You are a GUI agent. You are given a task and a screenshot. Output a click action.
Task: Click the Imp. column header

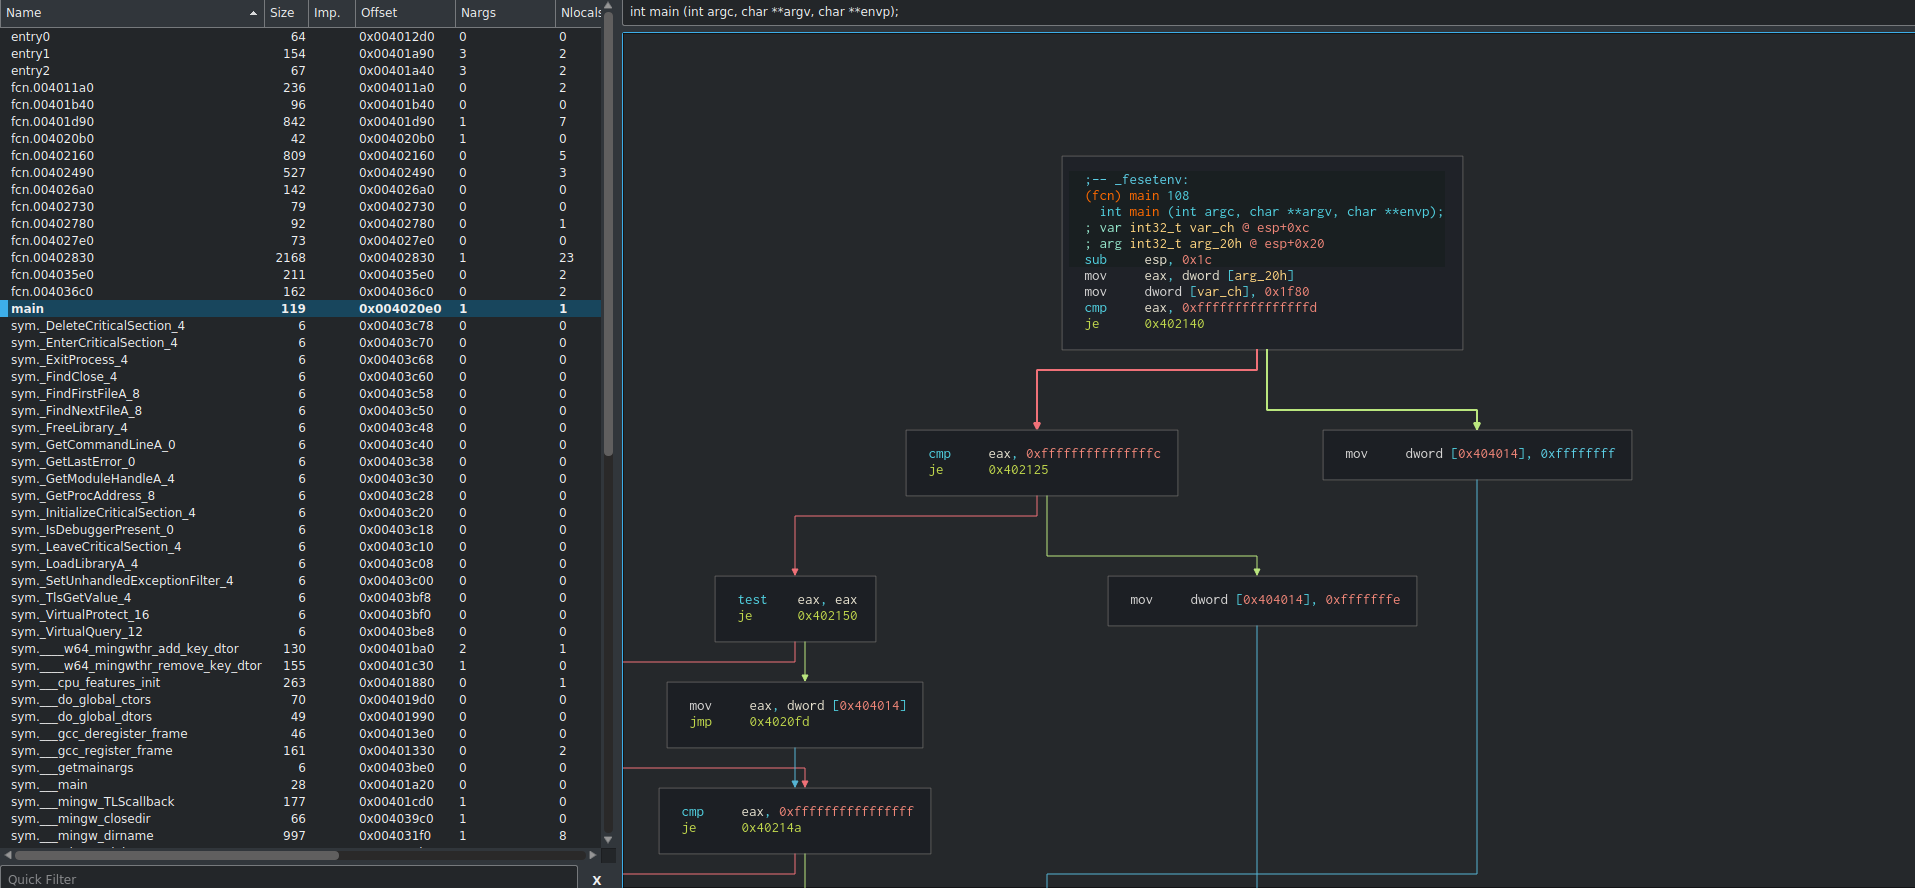coord(331,13)
